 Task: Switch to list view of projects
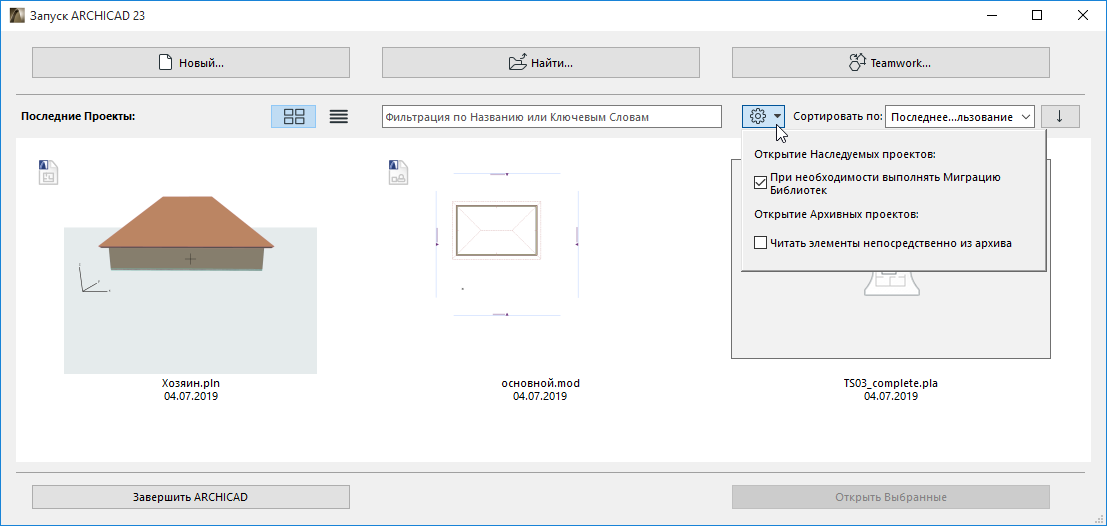(x=339, y=116)
